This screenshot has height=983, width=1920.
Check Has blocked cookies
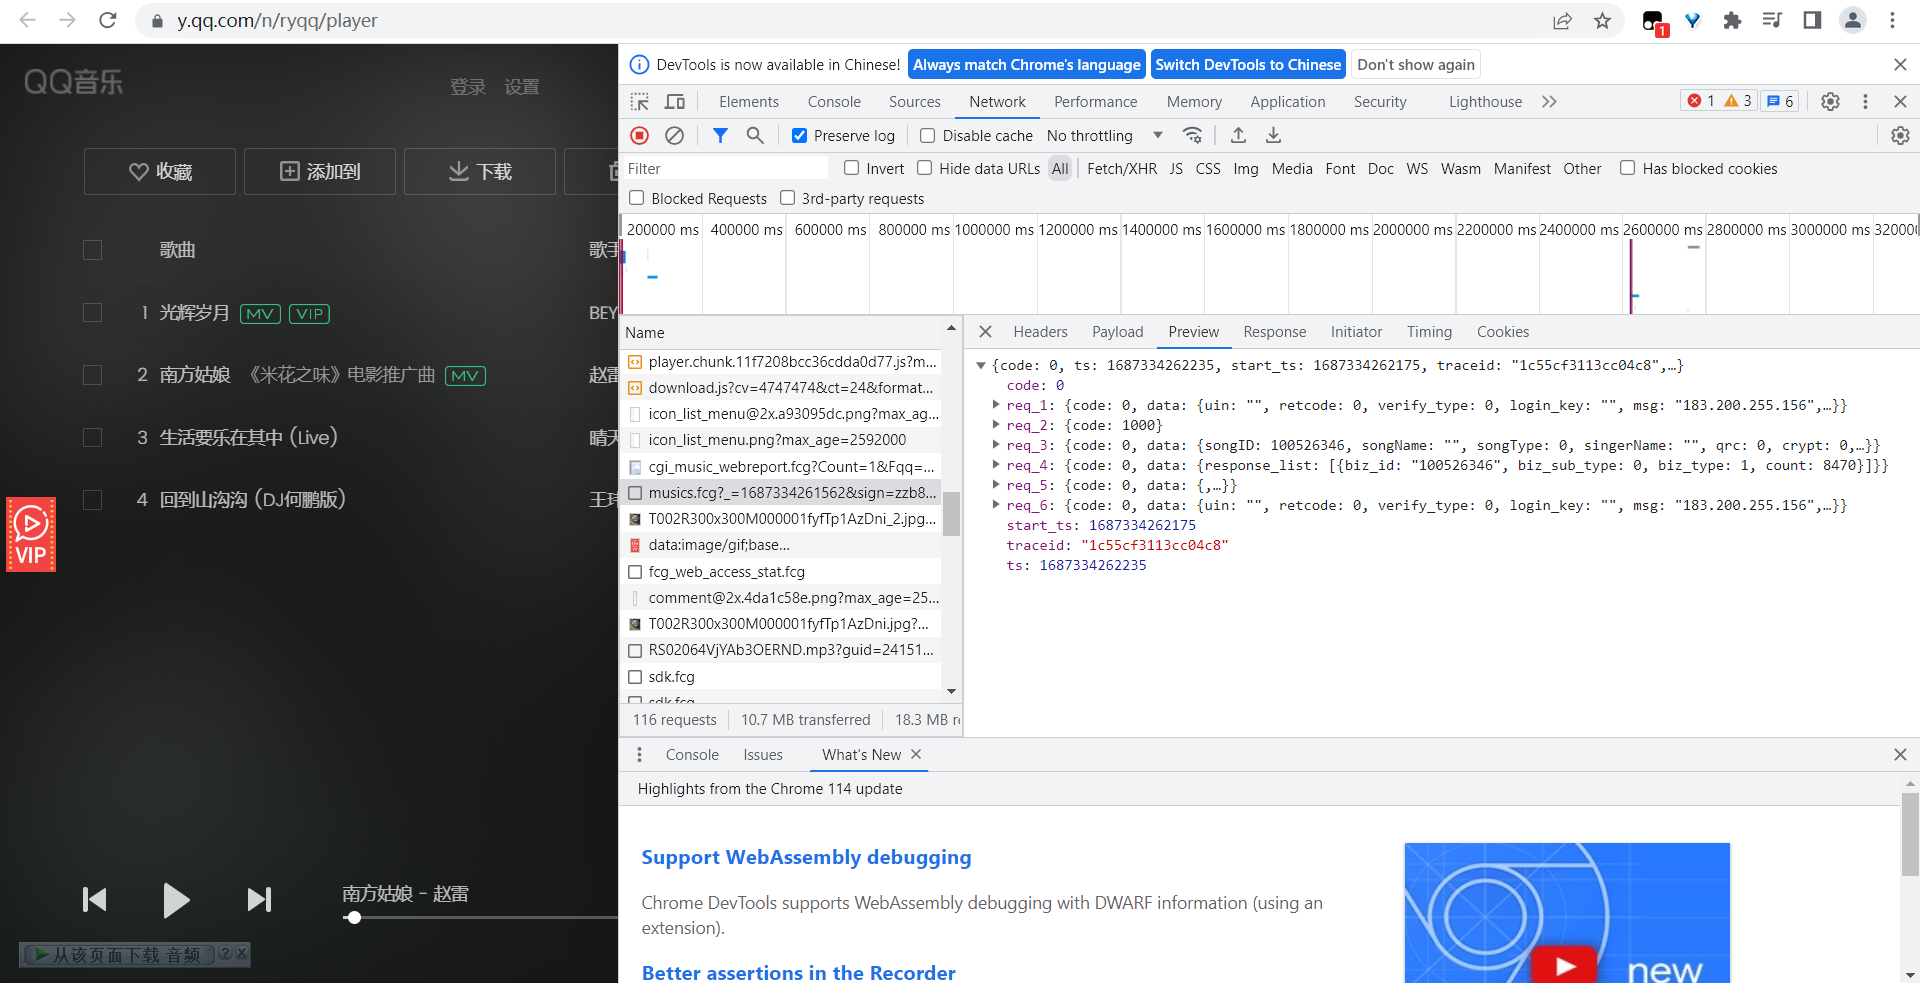click(x=1628, y=168)
